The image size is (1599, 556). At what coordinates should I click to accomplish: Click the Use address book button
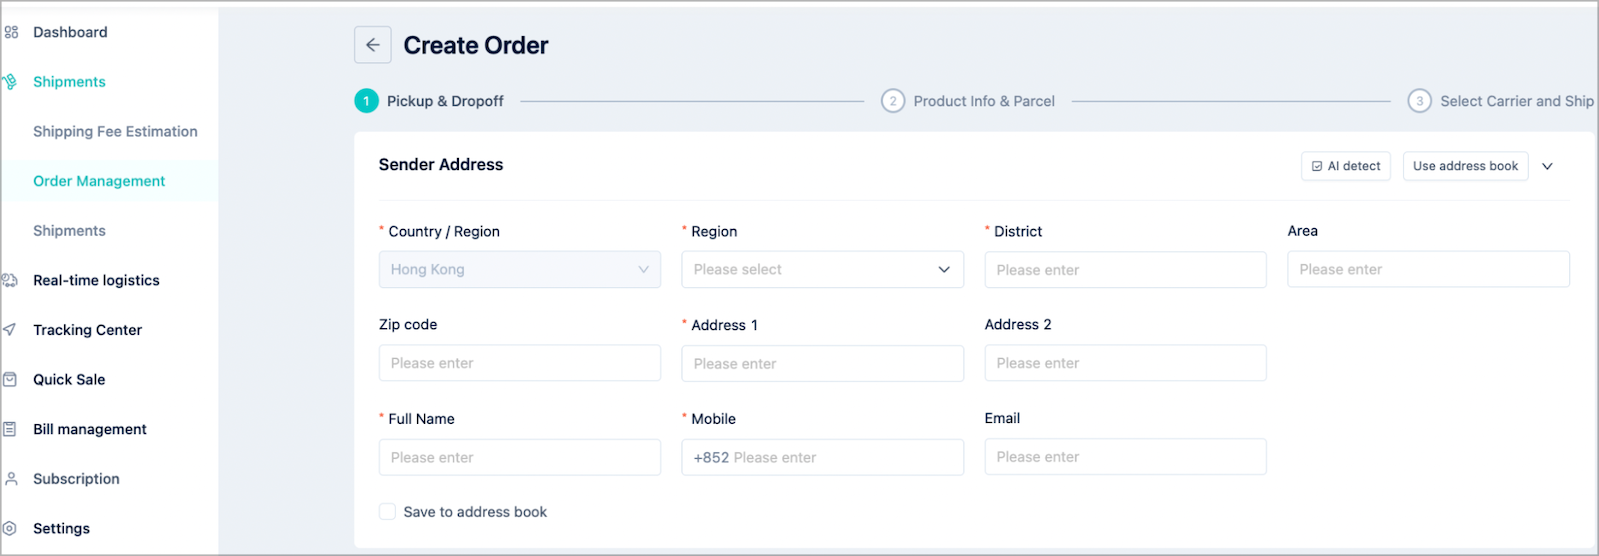[x=1465, y=166]
